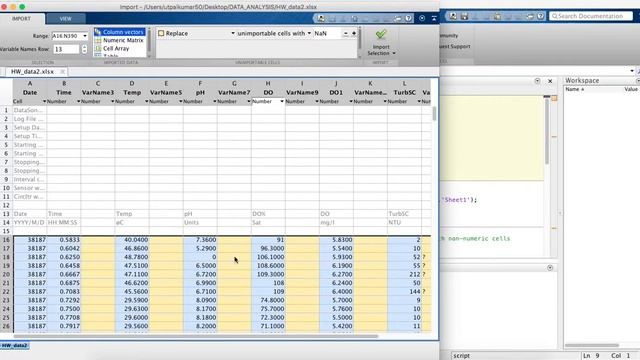Click the Variable Names Row field
This screenshot has height=360, width=640.
[x=66, y=49]
